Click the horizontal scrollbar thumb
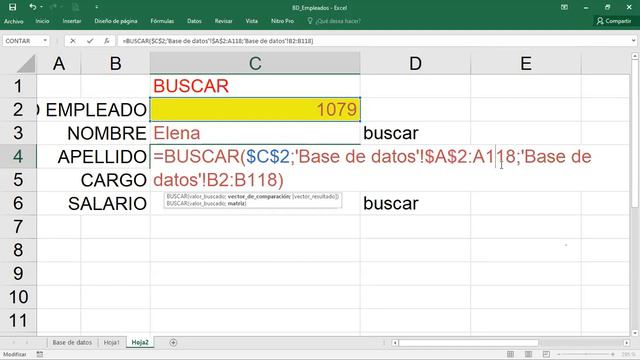 (469, 343)
